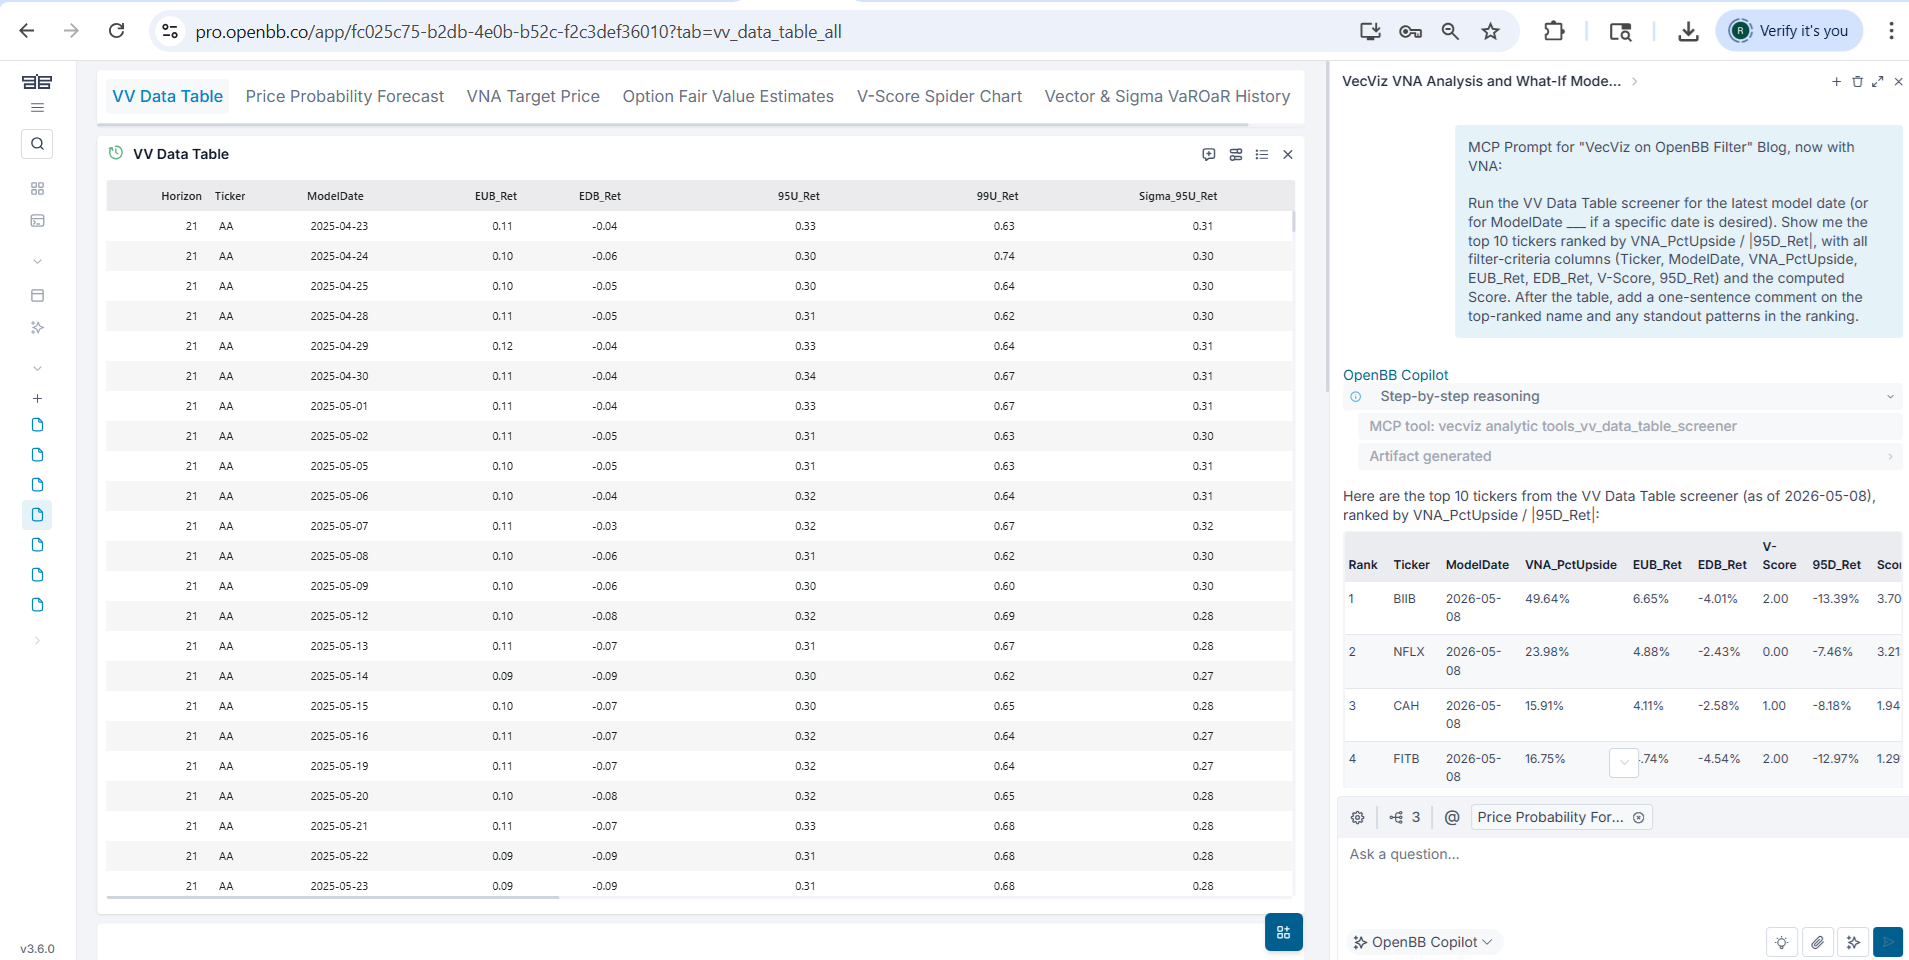1909x960 pixels.
Task: Switch to VV Data Table tab
Action: [167, 96]
